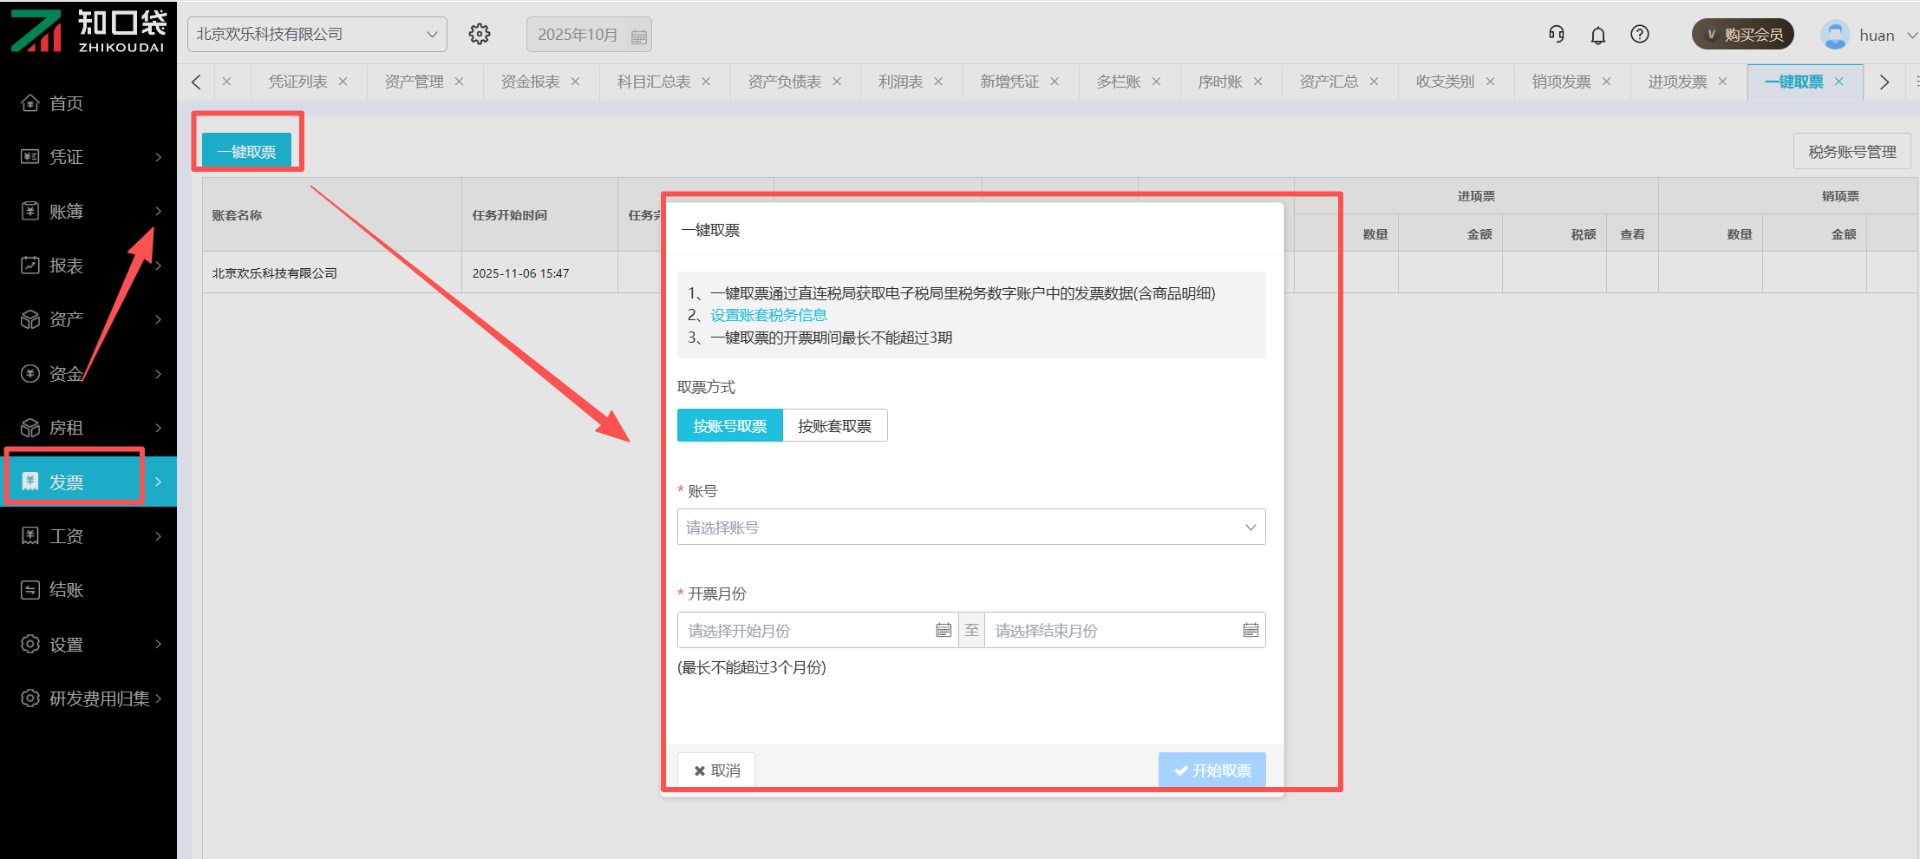The width and height of the screenshot is (1920, 859).
Task: Select 按账号取票 ticket method
Action: pyautogui.click(x=730, y=426)
